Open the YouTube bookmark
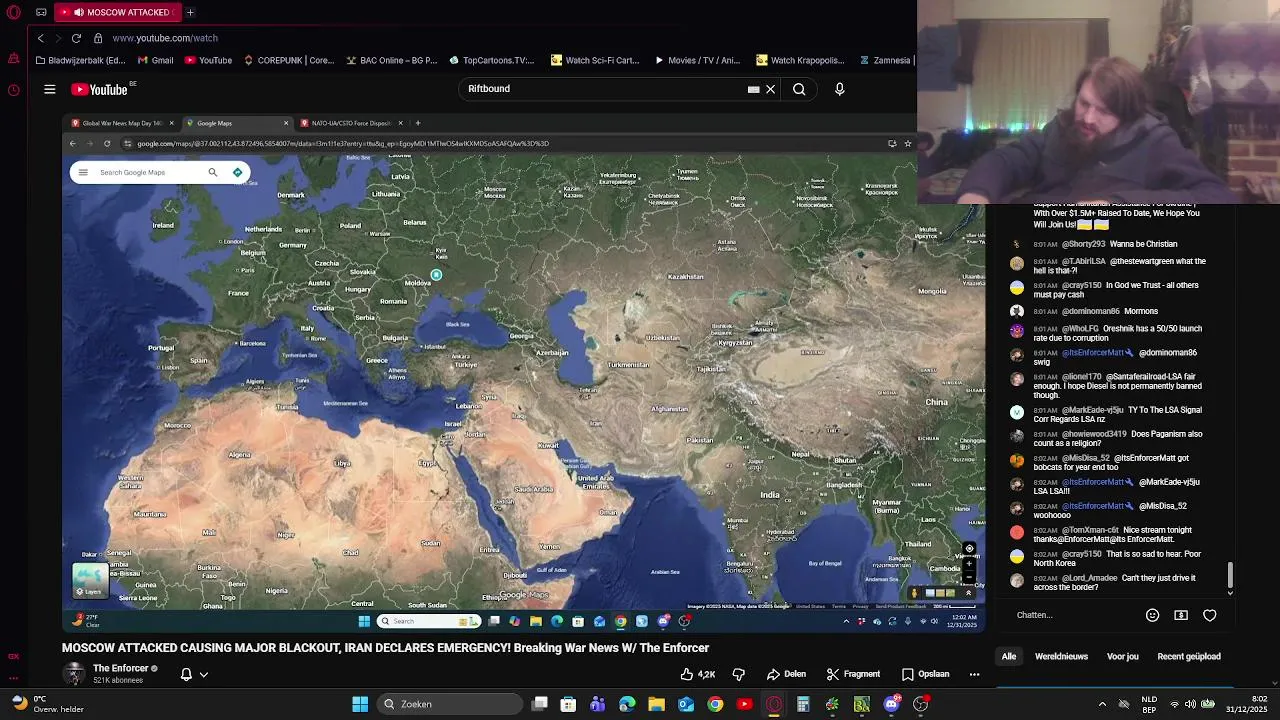1280x720 pixels. tap(207, 60)
